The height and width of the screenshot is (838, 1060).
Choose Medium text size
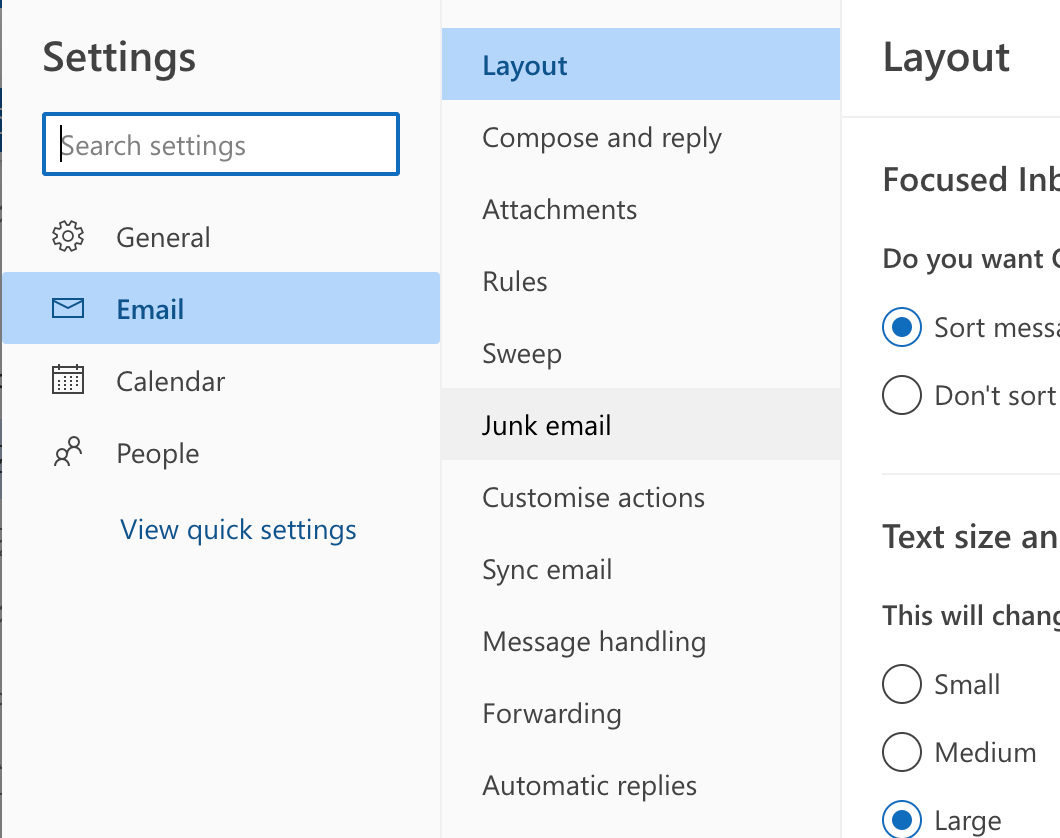tap(902, 752)
